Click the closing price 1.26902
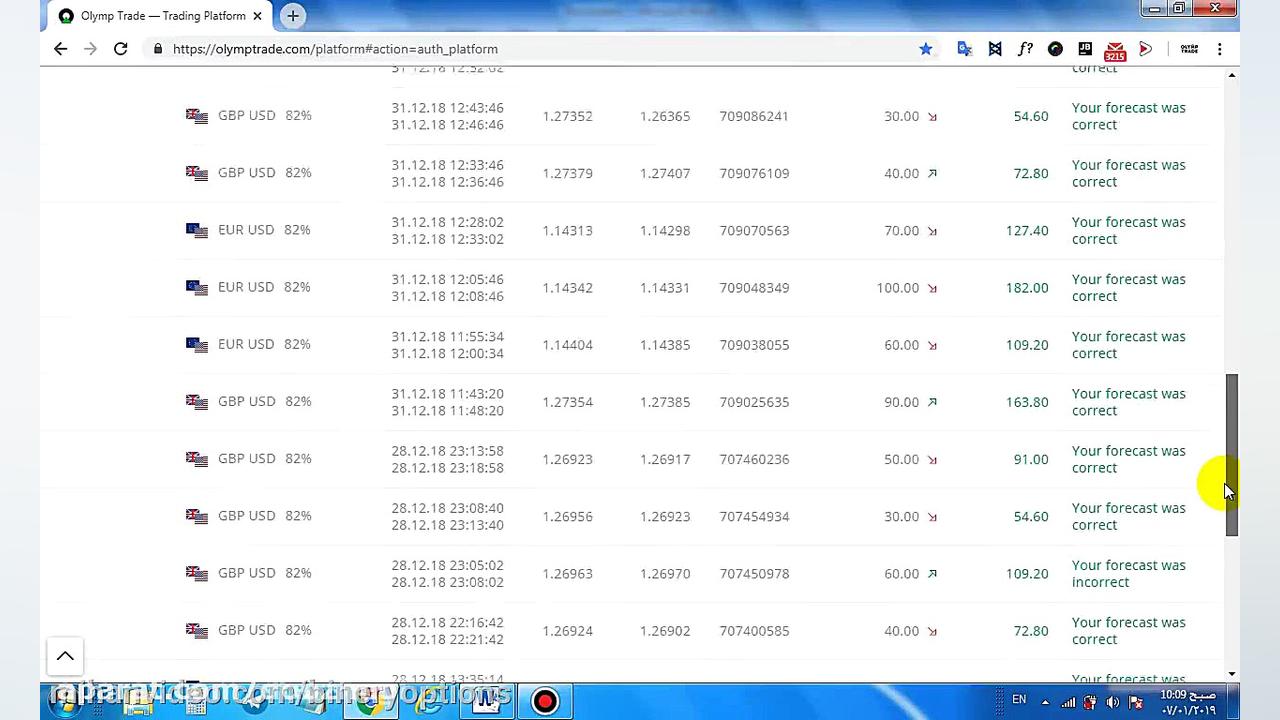This screenshot has height=720, width=1280. point(665,631)
